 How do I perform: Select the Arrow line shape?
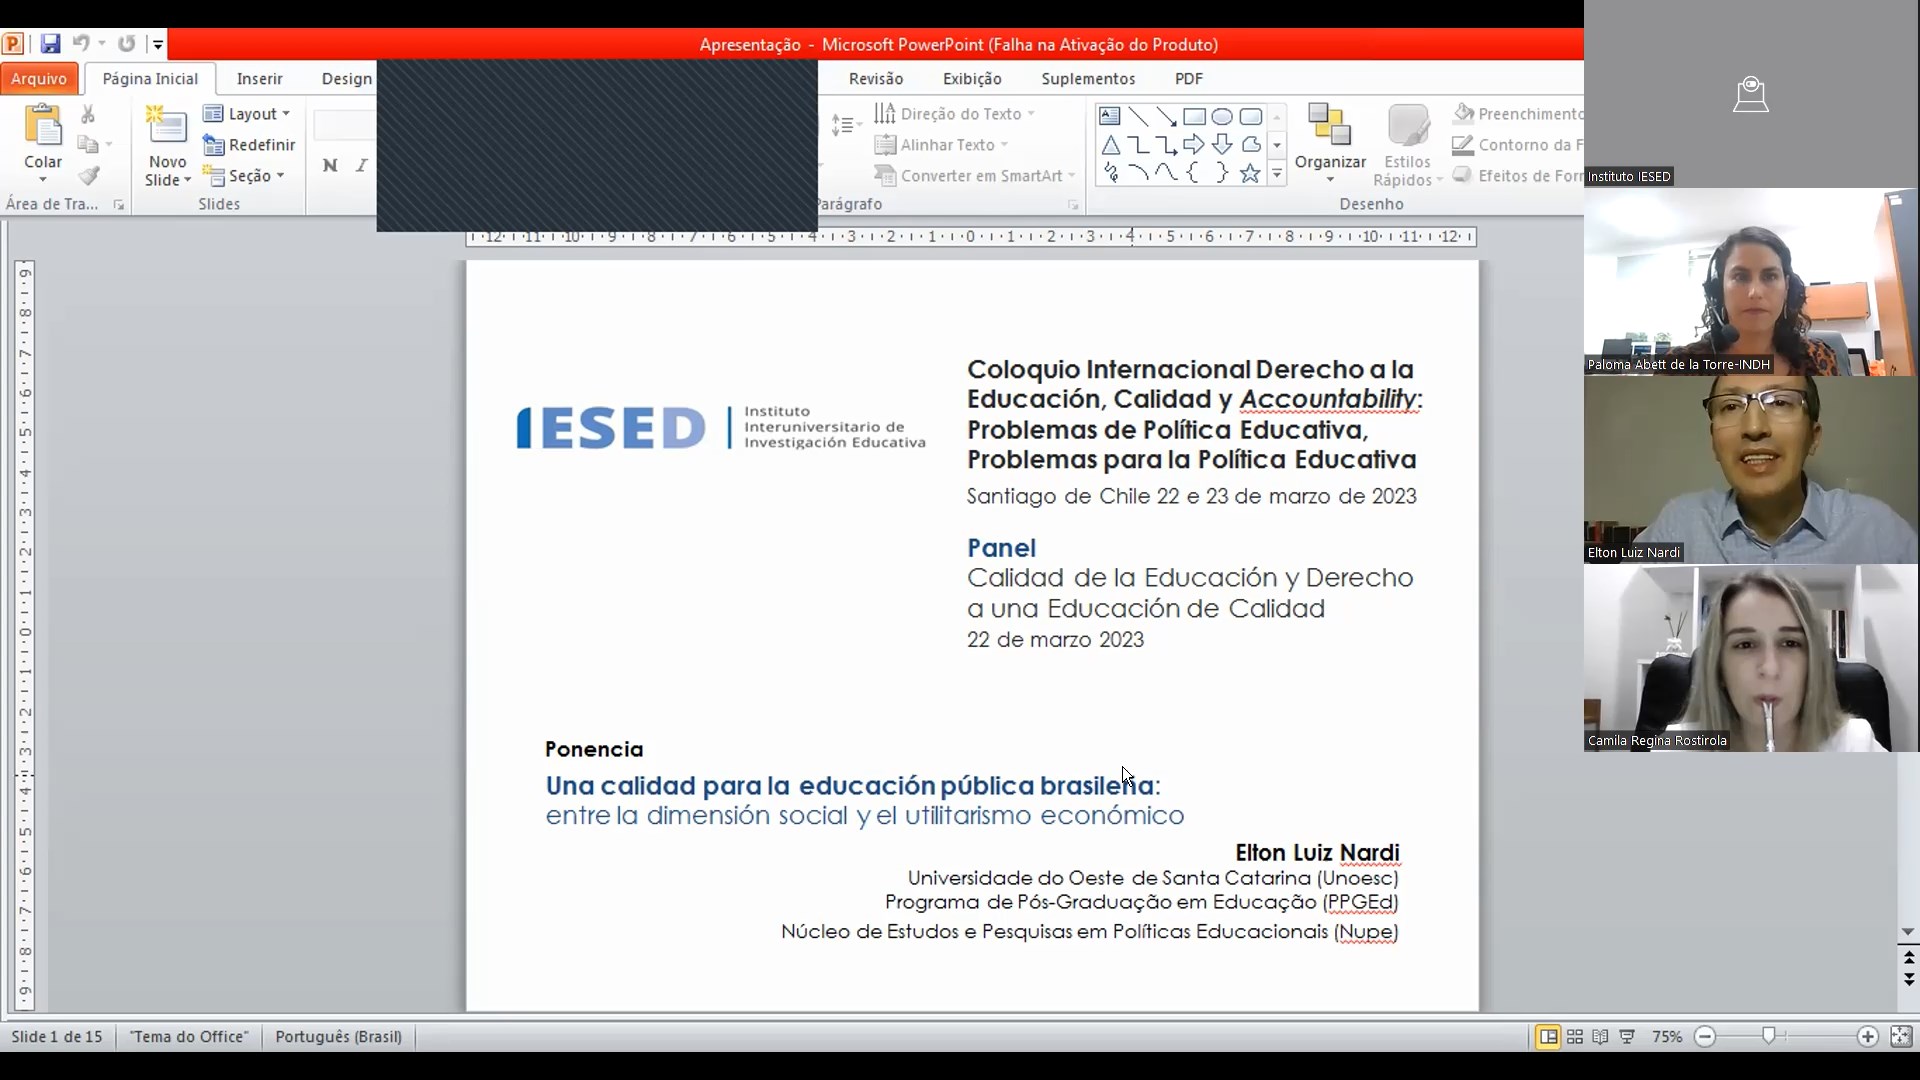coord(1166,116)
